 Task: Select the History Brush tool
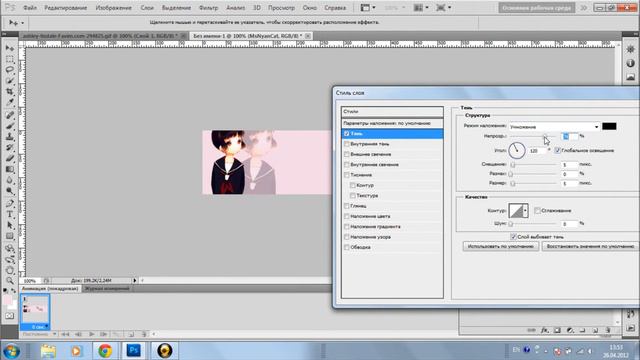(10, 147)
